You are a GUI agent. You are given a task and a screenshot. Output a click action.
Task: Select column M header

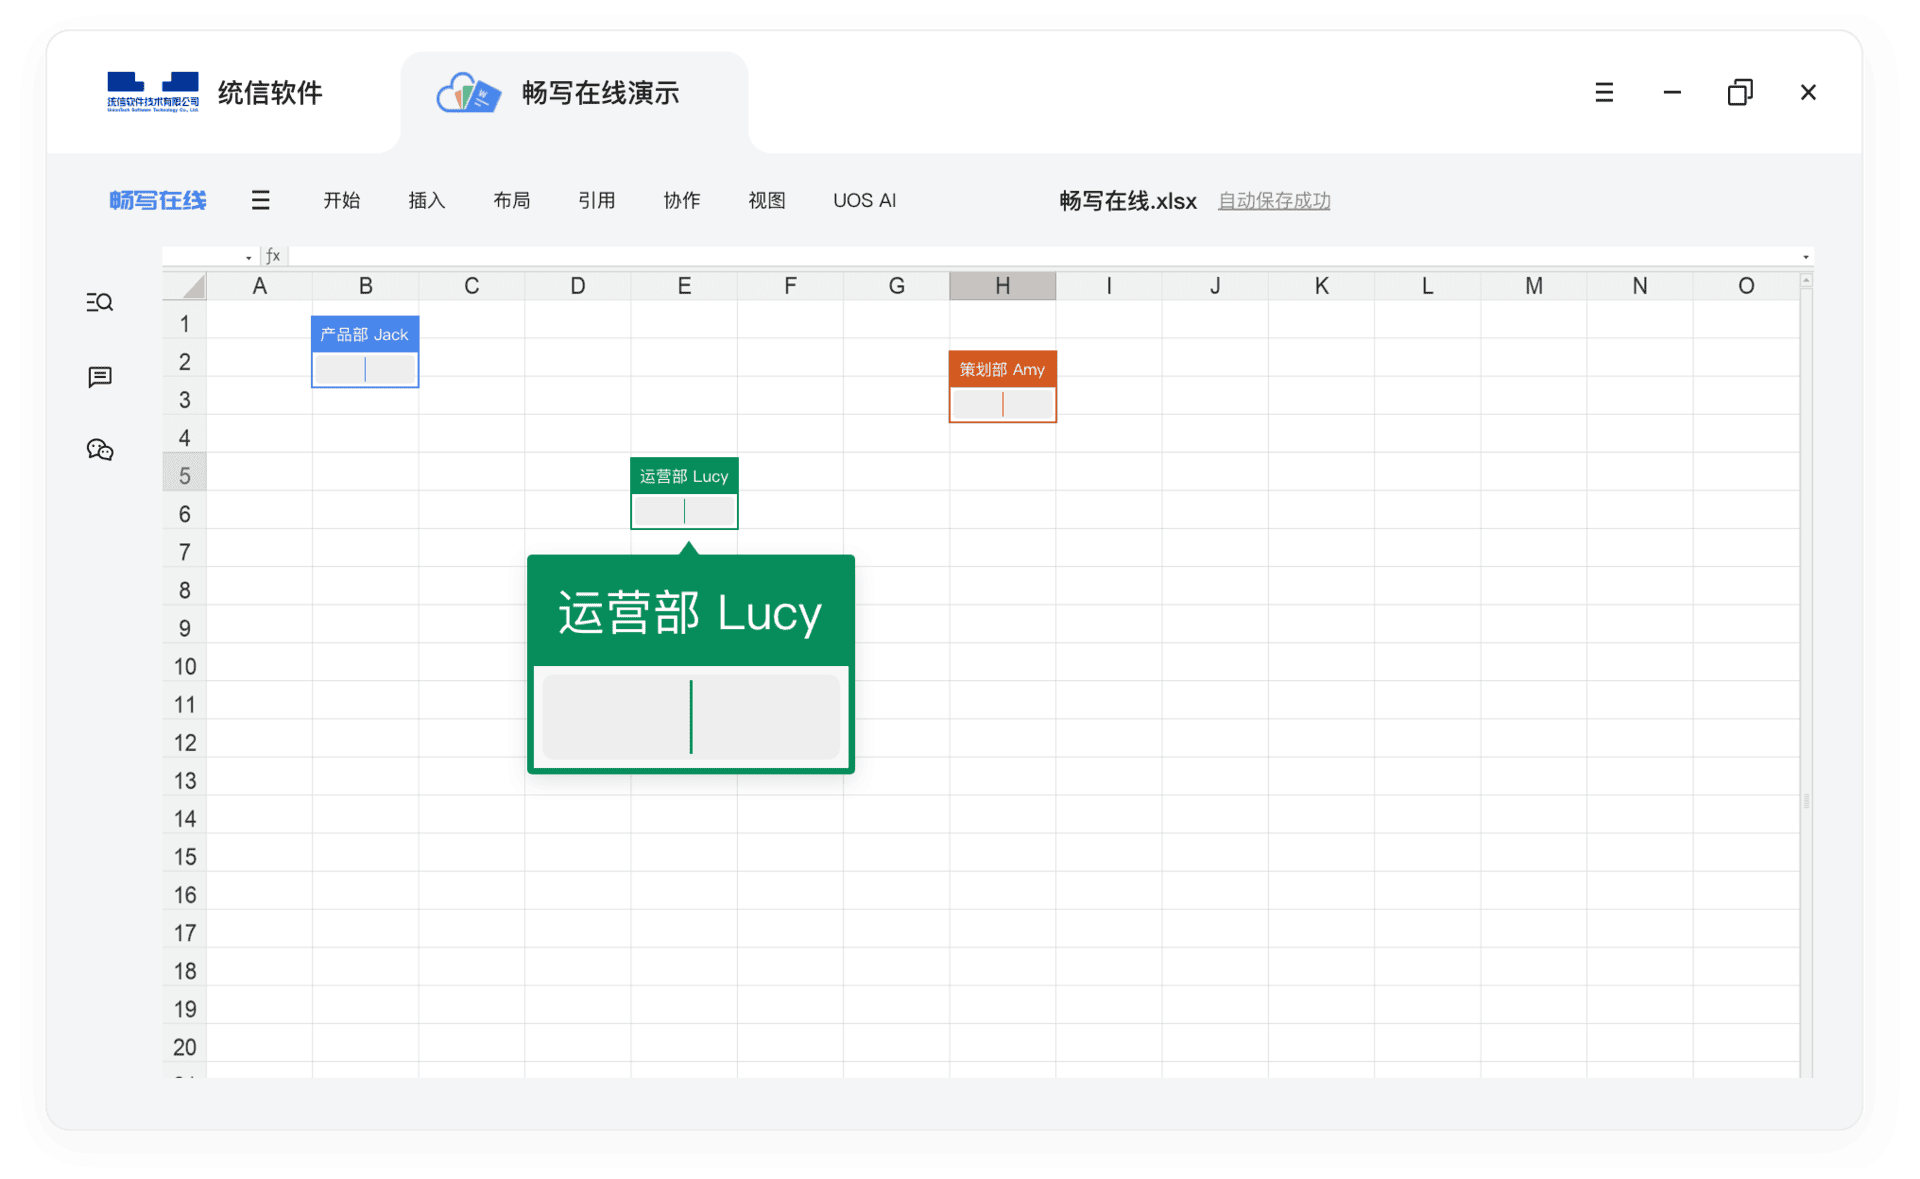point(1534,286)
